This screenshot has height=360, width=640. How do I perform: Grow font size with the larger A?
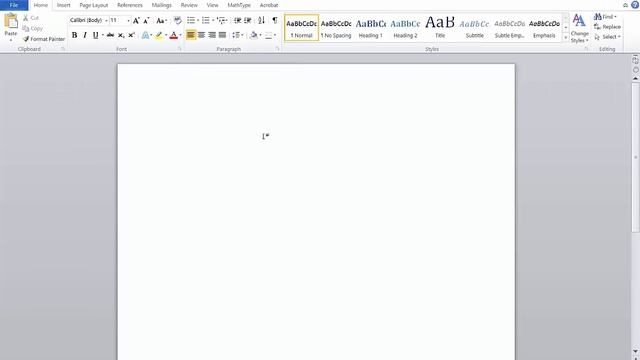point(136,20)
